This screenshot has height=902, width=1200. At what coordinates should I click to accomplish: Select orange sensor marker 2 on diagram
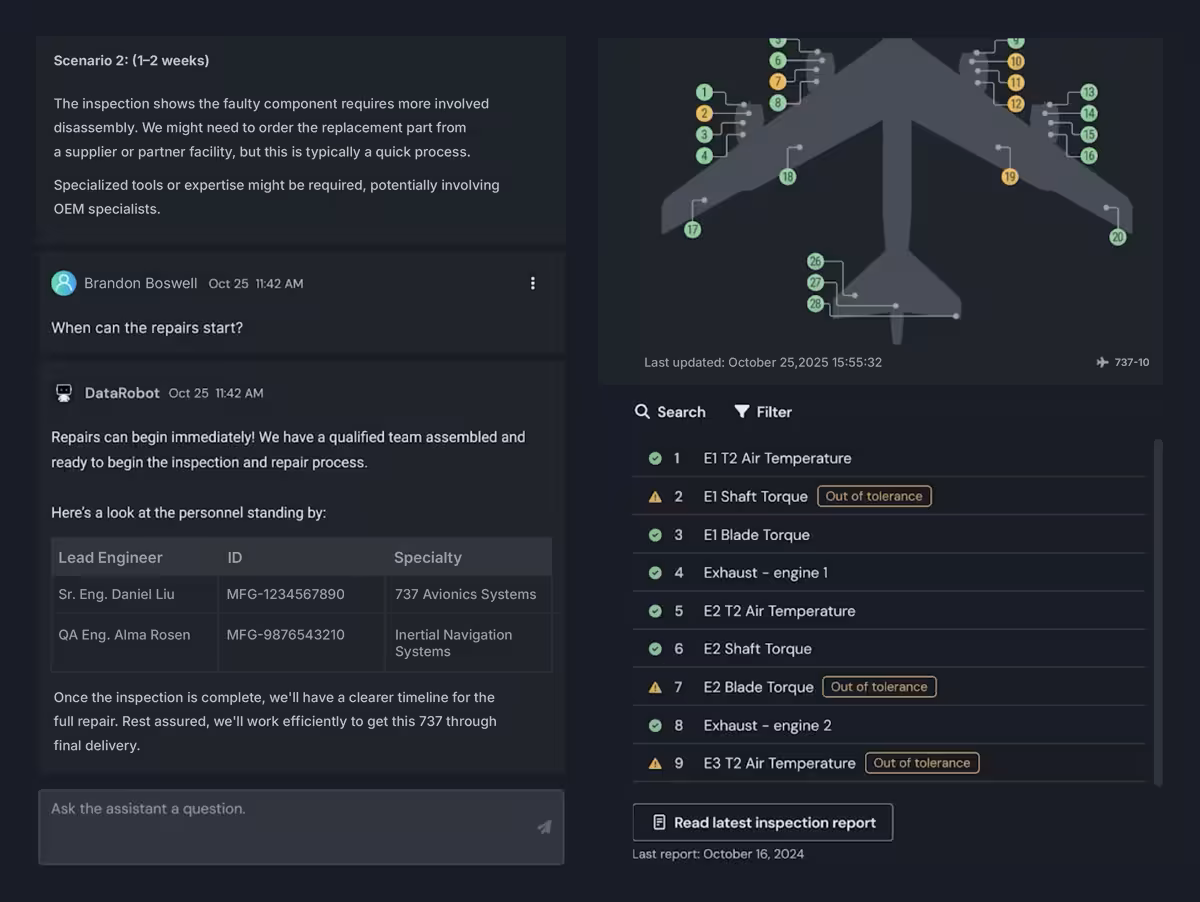[x=704, y=113]
